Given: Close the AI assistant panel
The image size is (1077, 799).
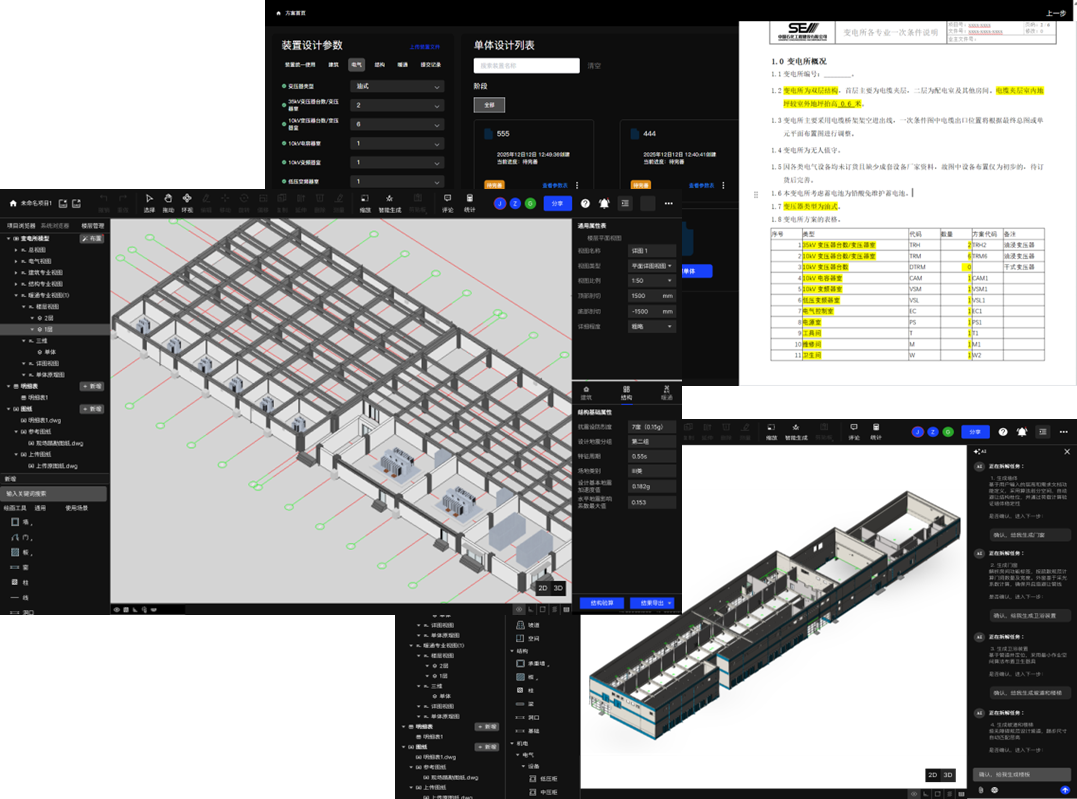Looking at the screenshot, I should point(1067,451).
